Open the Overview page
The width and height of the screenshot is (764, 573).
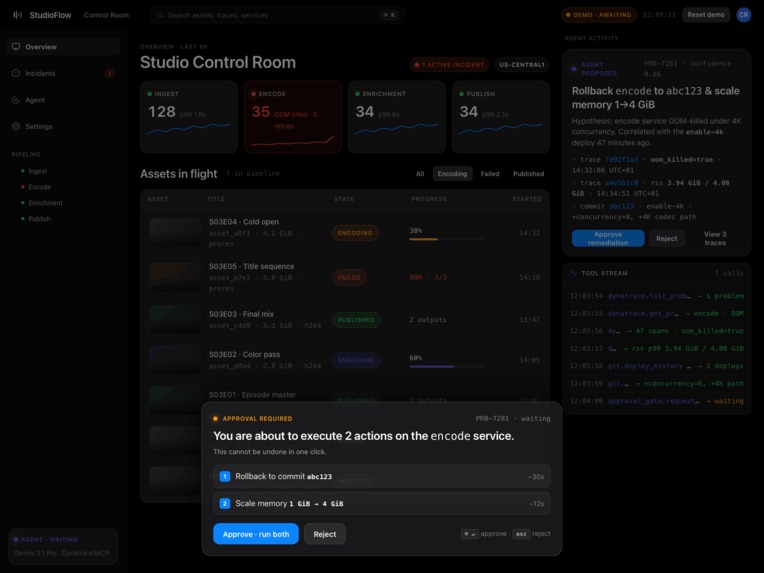63,47
